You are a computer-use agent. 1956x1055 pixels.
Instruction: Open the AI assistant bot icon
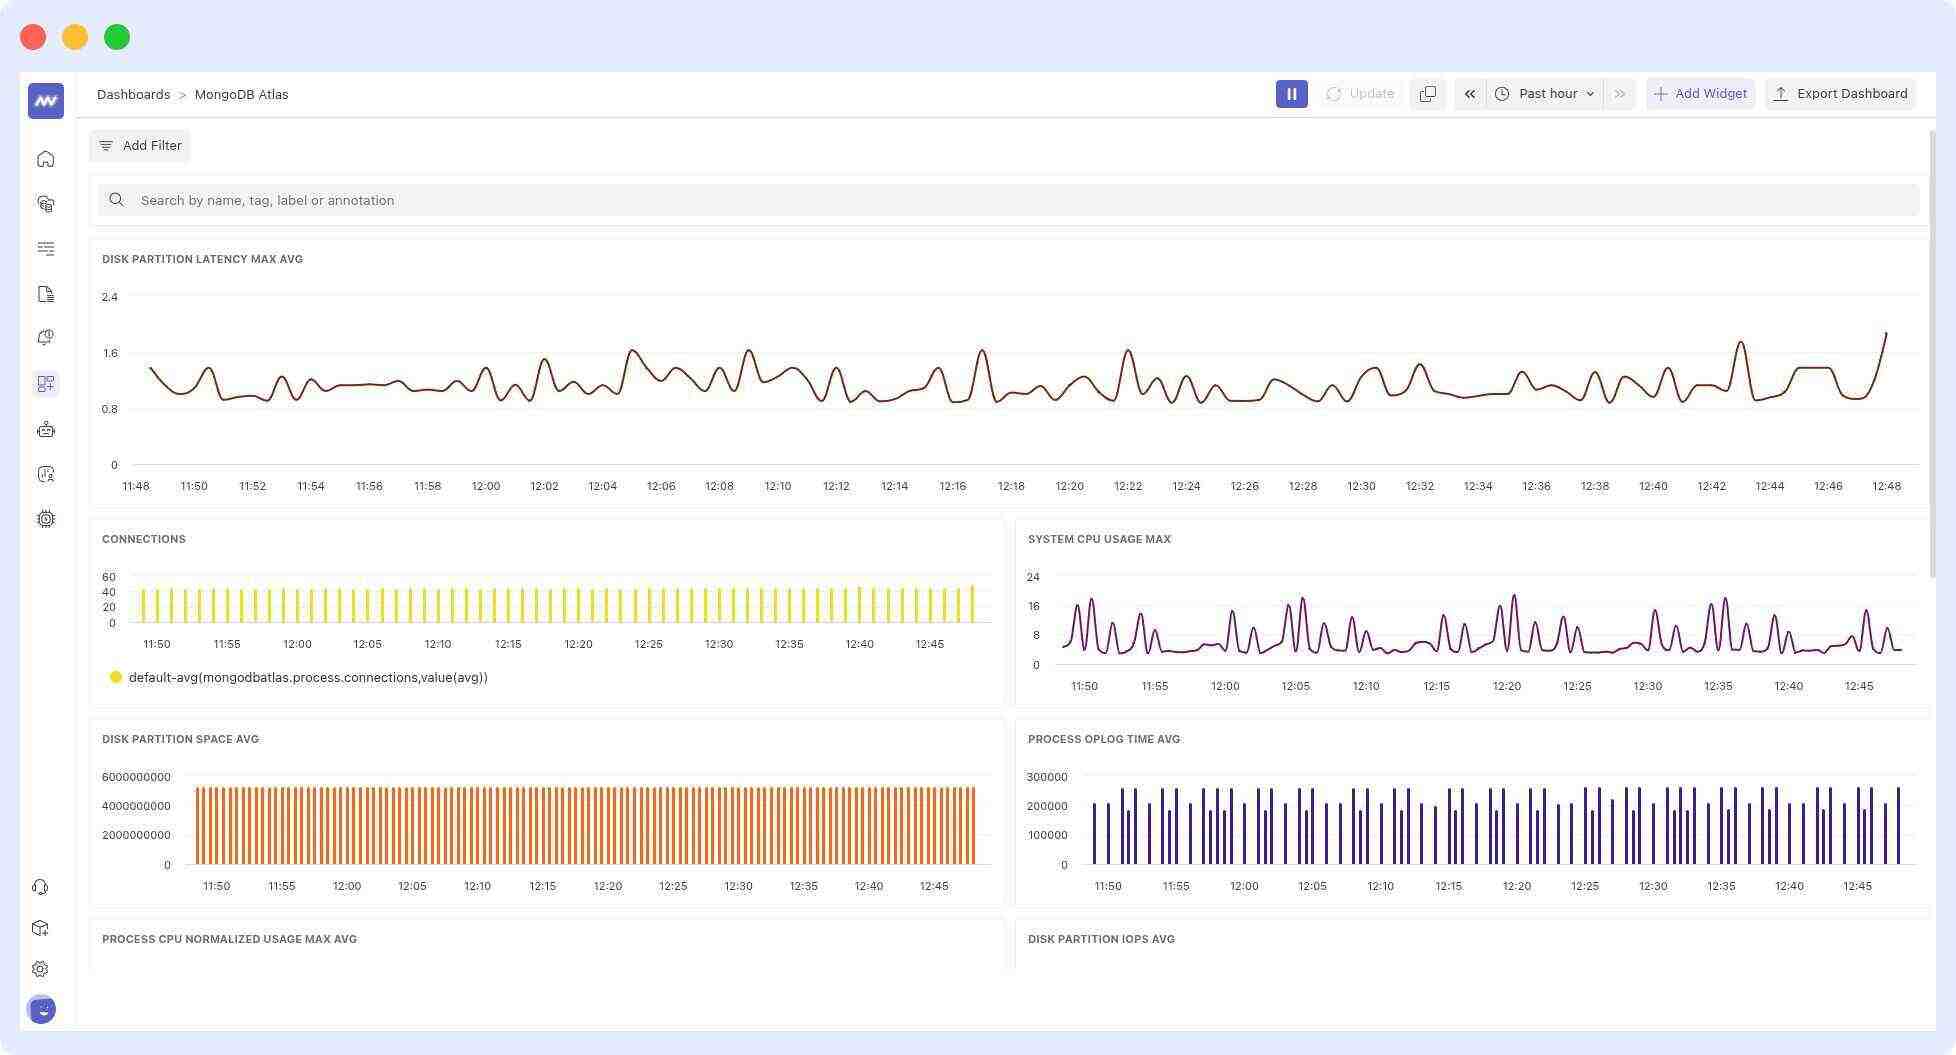click(x=45, y=429)
